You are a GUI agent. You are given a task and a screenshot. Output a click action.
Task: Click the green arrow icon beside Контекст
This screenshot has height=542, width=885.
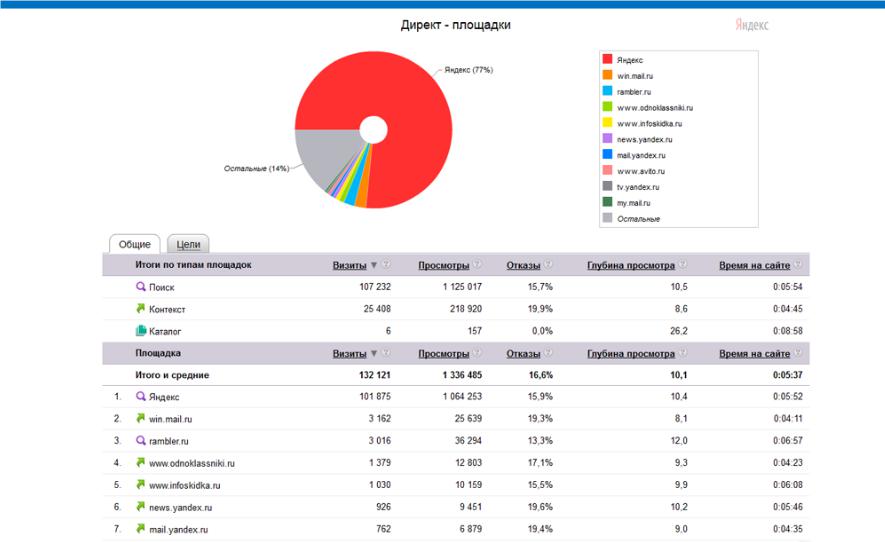141,308
